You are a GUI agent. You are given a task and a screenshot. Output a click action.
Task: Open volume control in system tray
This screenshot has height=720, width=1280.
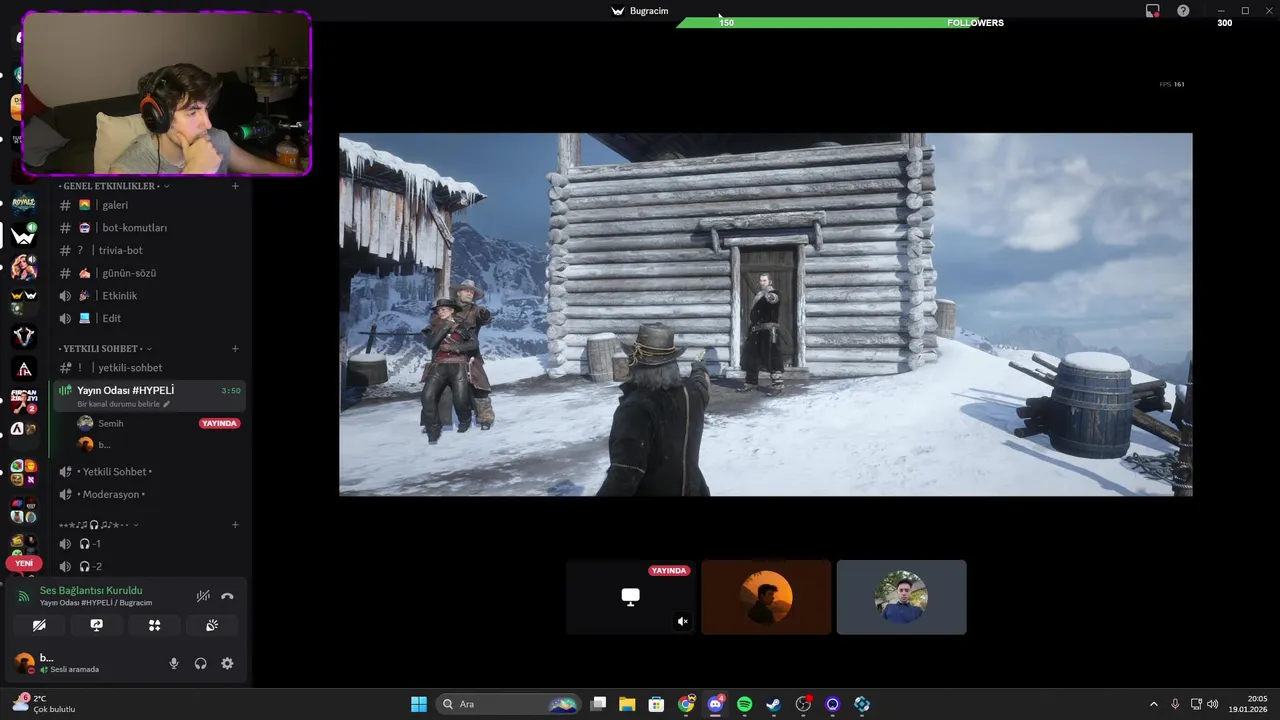pyautogui.click(x=1213, y=704)
